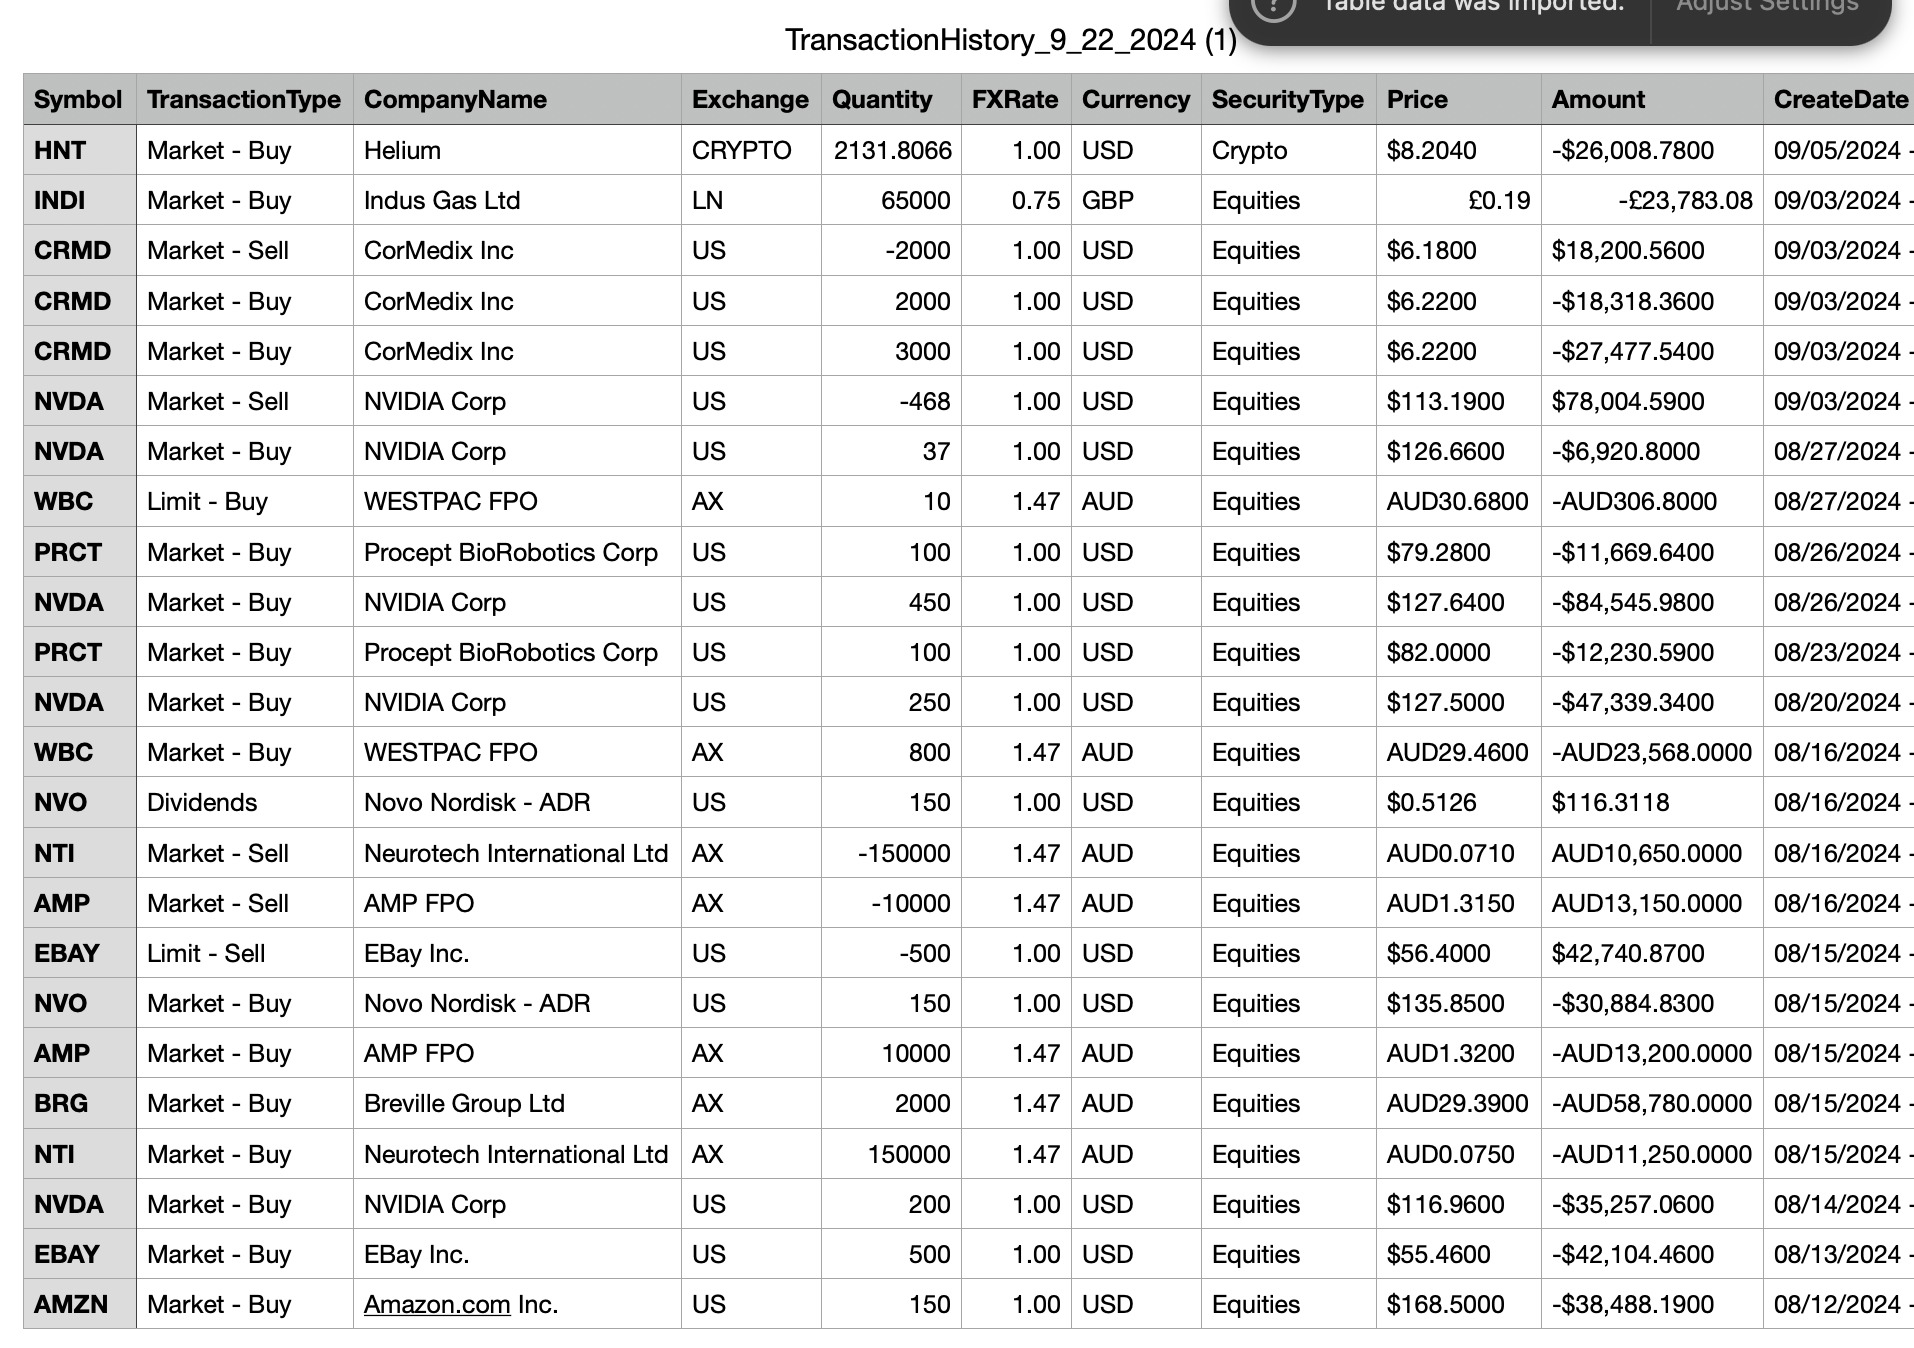Click the TransactionHistory_9_22_2024 table title

point(1011,42)
